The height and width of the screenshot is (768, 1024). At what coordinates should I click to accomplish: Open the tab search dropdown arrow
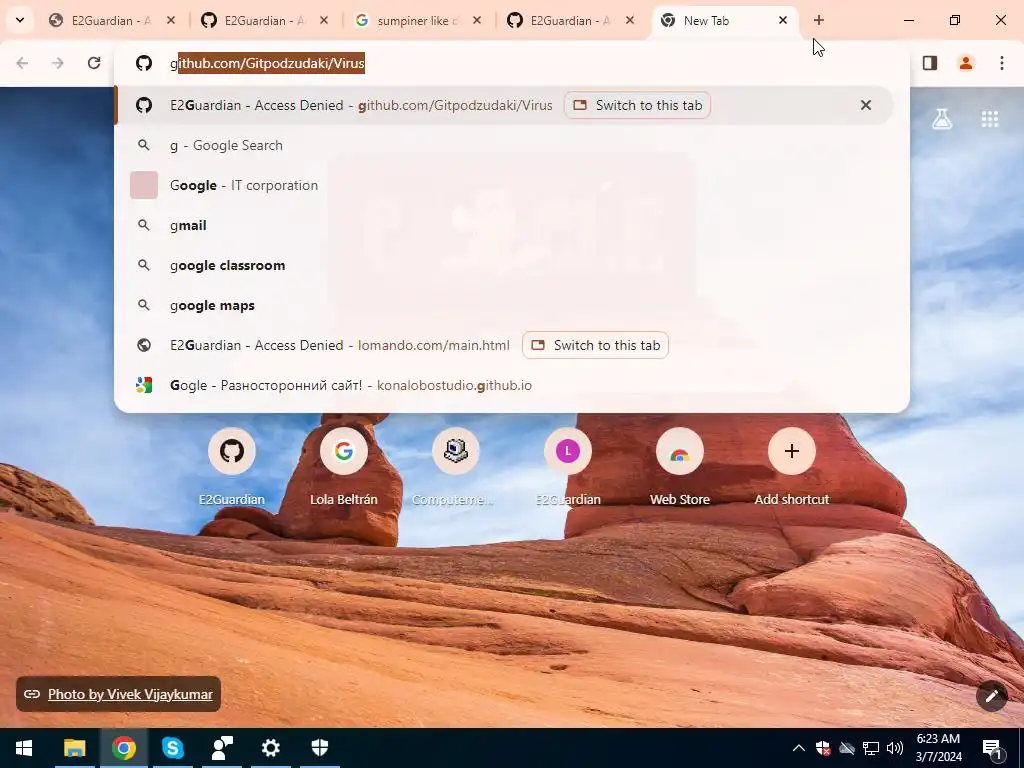point(20,20)
